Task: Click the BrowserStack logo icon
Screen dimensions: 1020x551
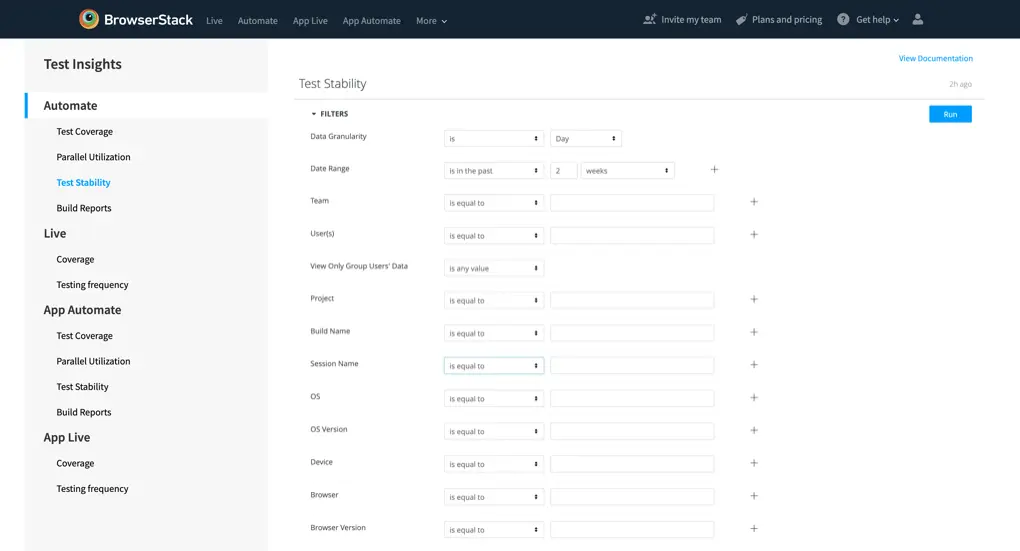Action: pyautogui.click(x=89, y=19)
